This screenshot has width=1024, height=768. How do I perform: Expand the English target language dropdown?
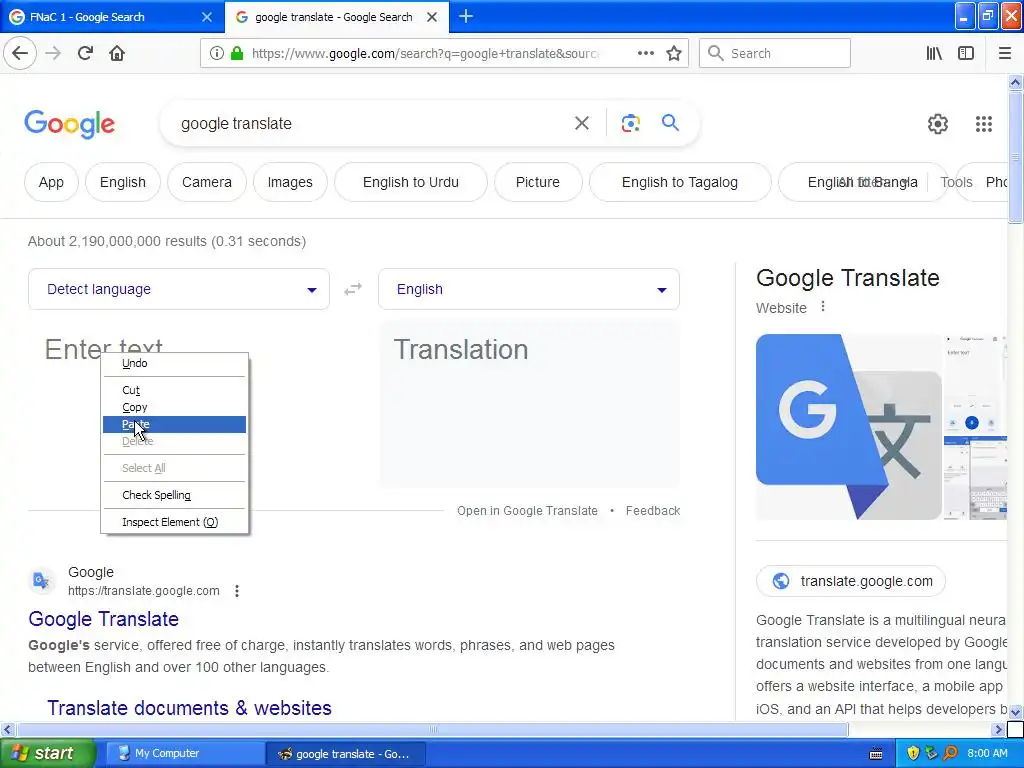point(529,289)
